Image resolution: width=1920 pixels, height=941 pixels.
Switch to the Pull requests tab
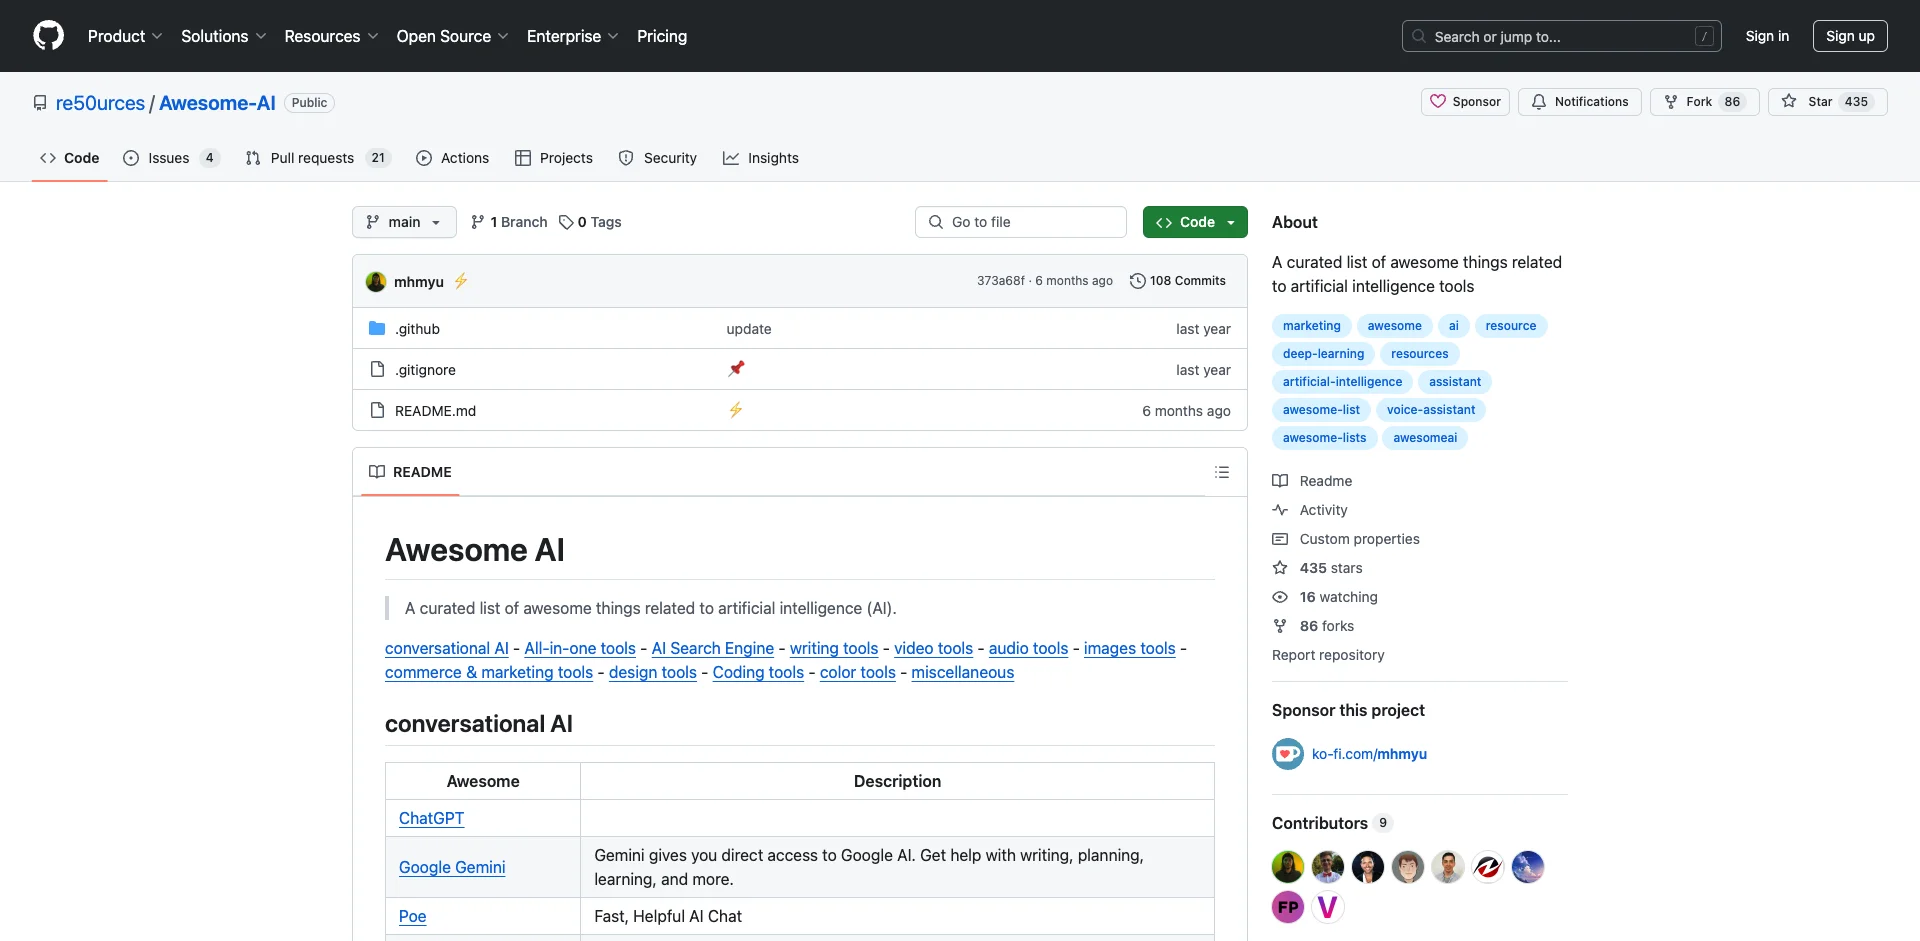[x=317, y=158]
